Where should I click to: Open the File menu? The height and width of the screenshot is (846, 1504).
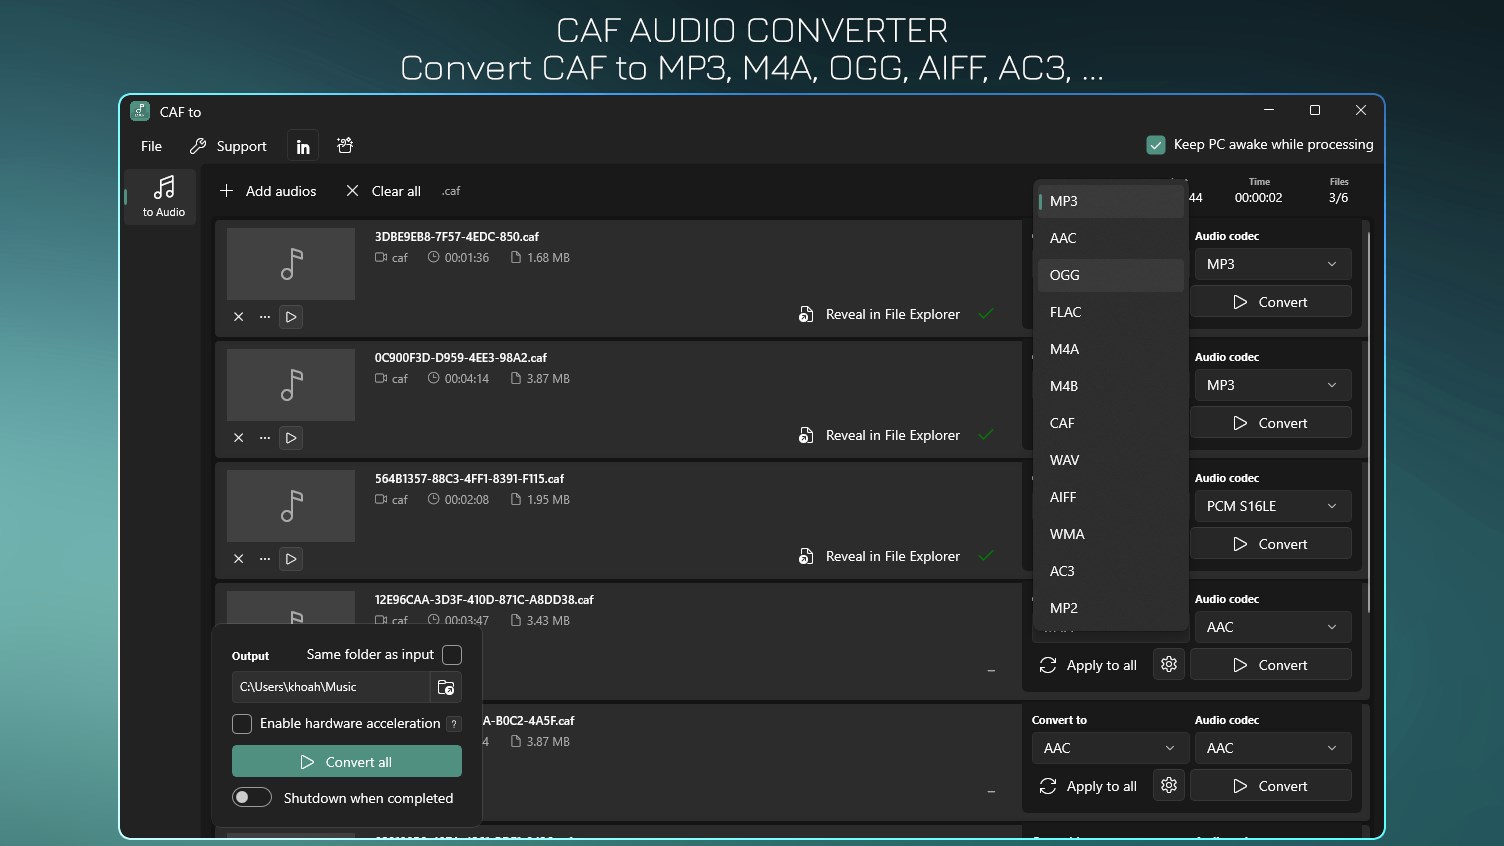click(x=150, y=145)
